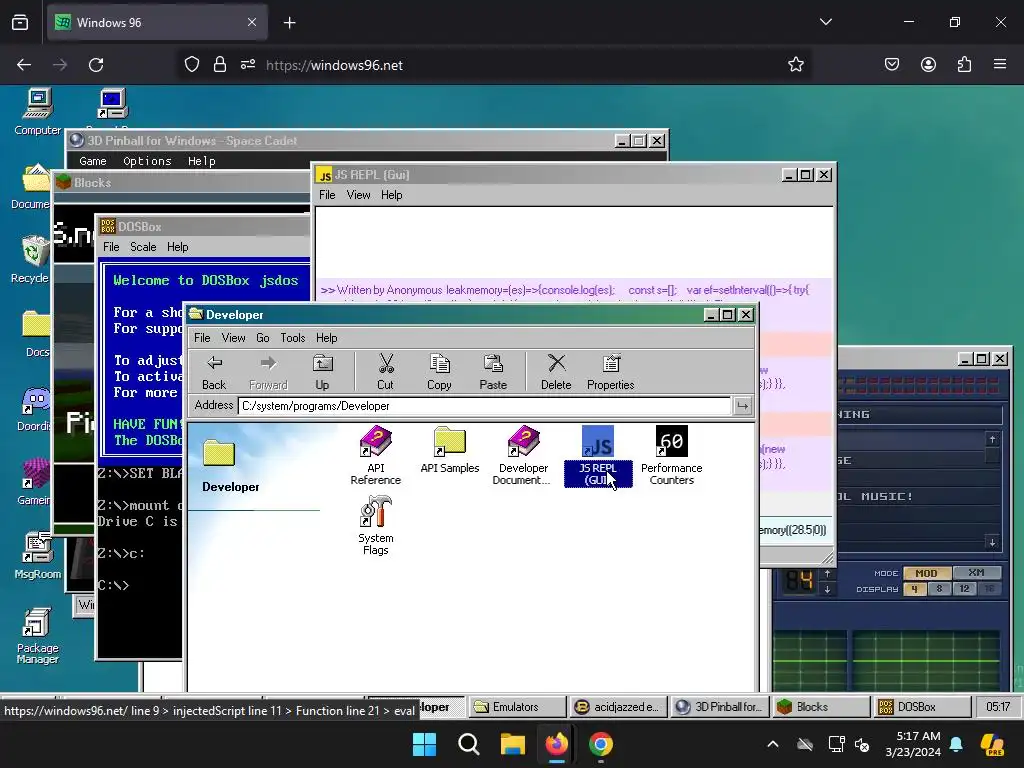
Task: Open the Docs folder on desktop
Action: (x=37, y=333)
